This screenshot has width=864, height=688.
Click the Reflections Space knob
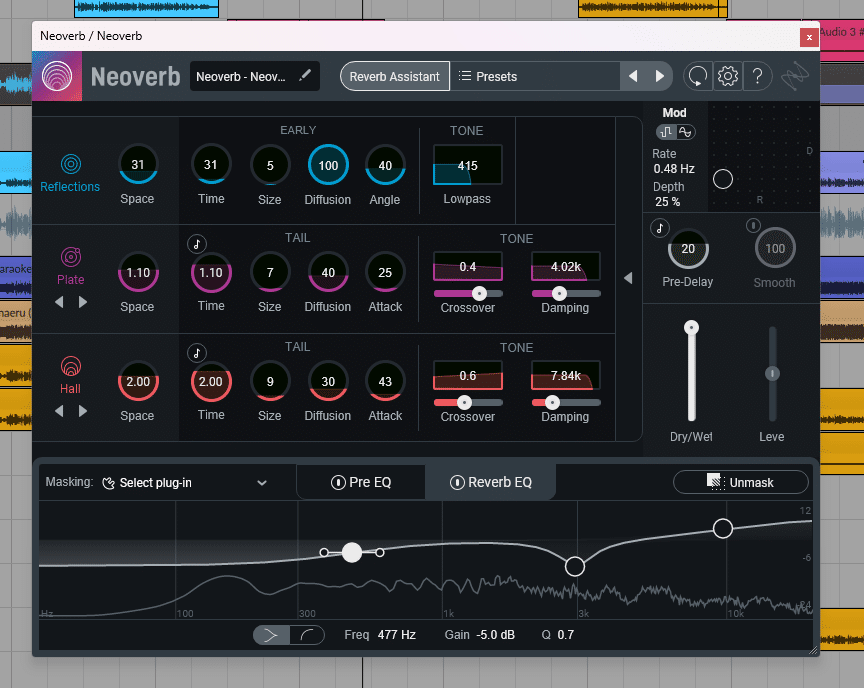click(x=138, y=164)
